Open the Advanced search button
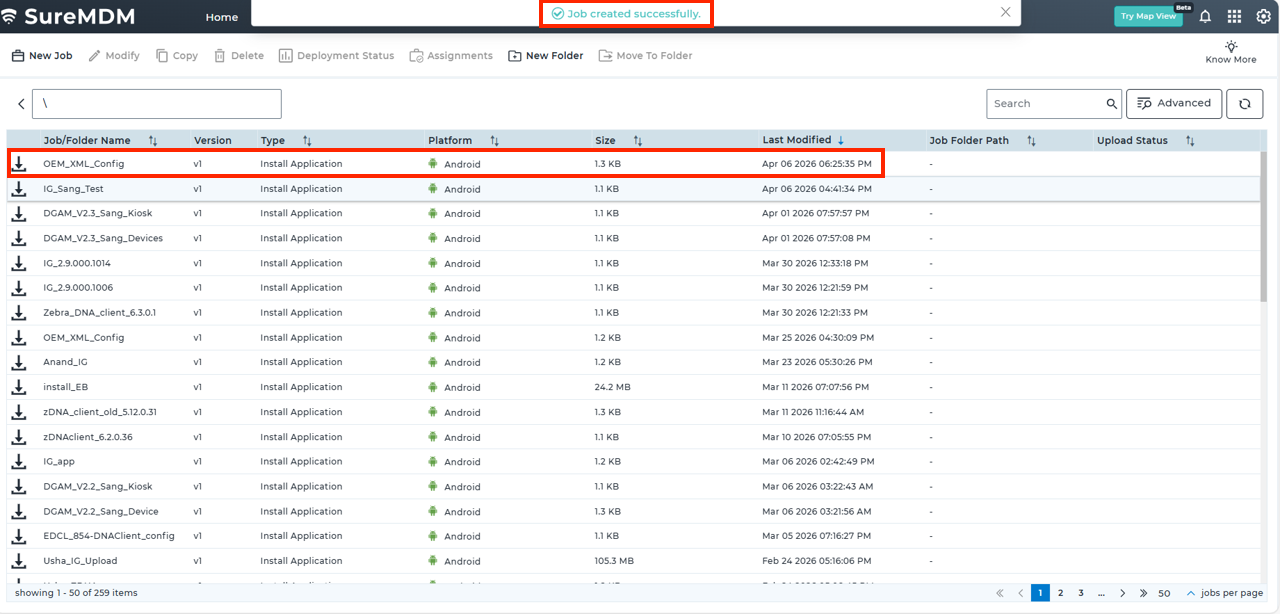This screenshot has width=1280, height=614. pyautogui.click(x=1174, y=103)
